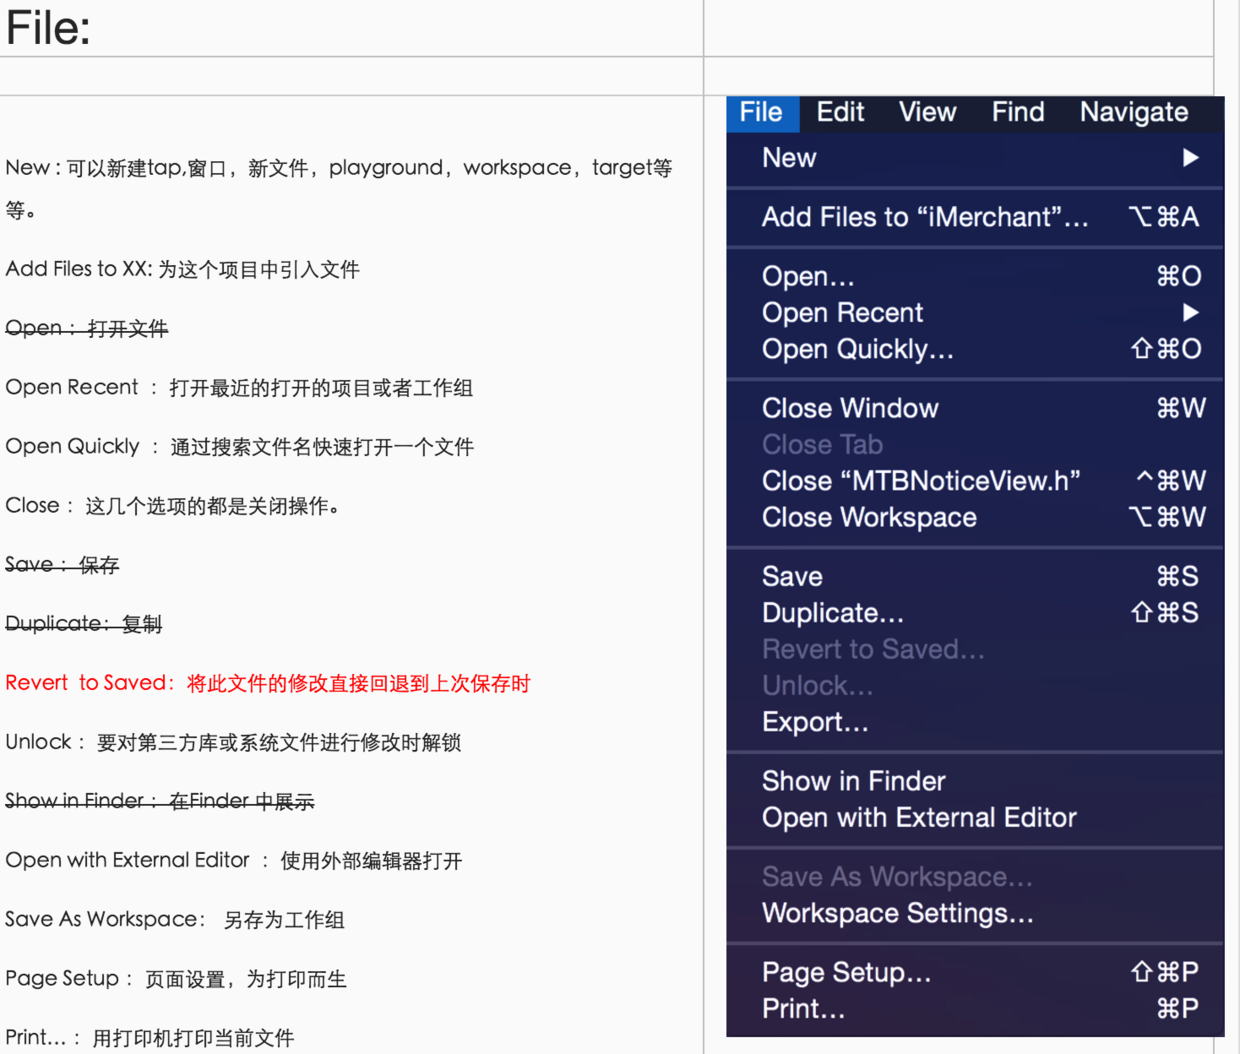This screenshot has width=1240, height=1054.
Task: Open the Navigate menu
Action: tap(1134, 113)
